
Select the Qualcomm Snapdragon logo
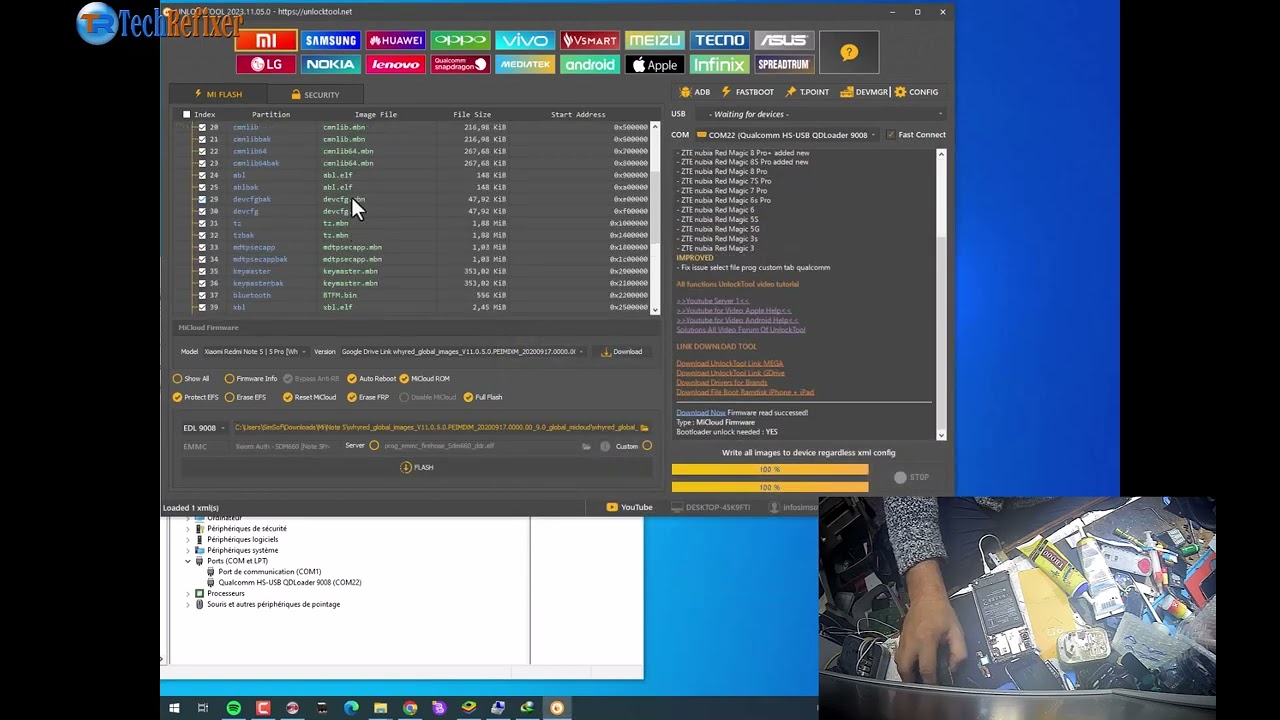(x=460, y=64)
